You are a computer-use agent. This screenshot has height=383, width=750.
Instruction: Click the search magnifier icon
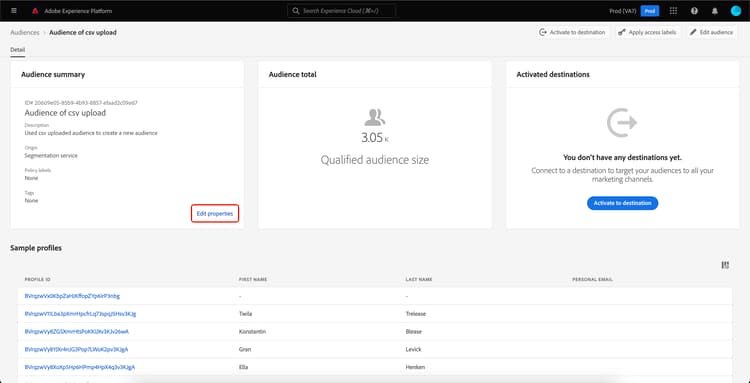pos(296,11)
